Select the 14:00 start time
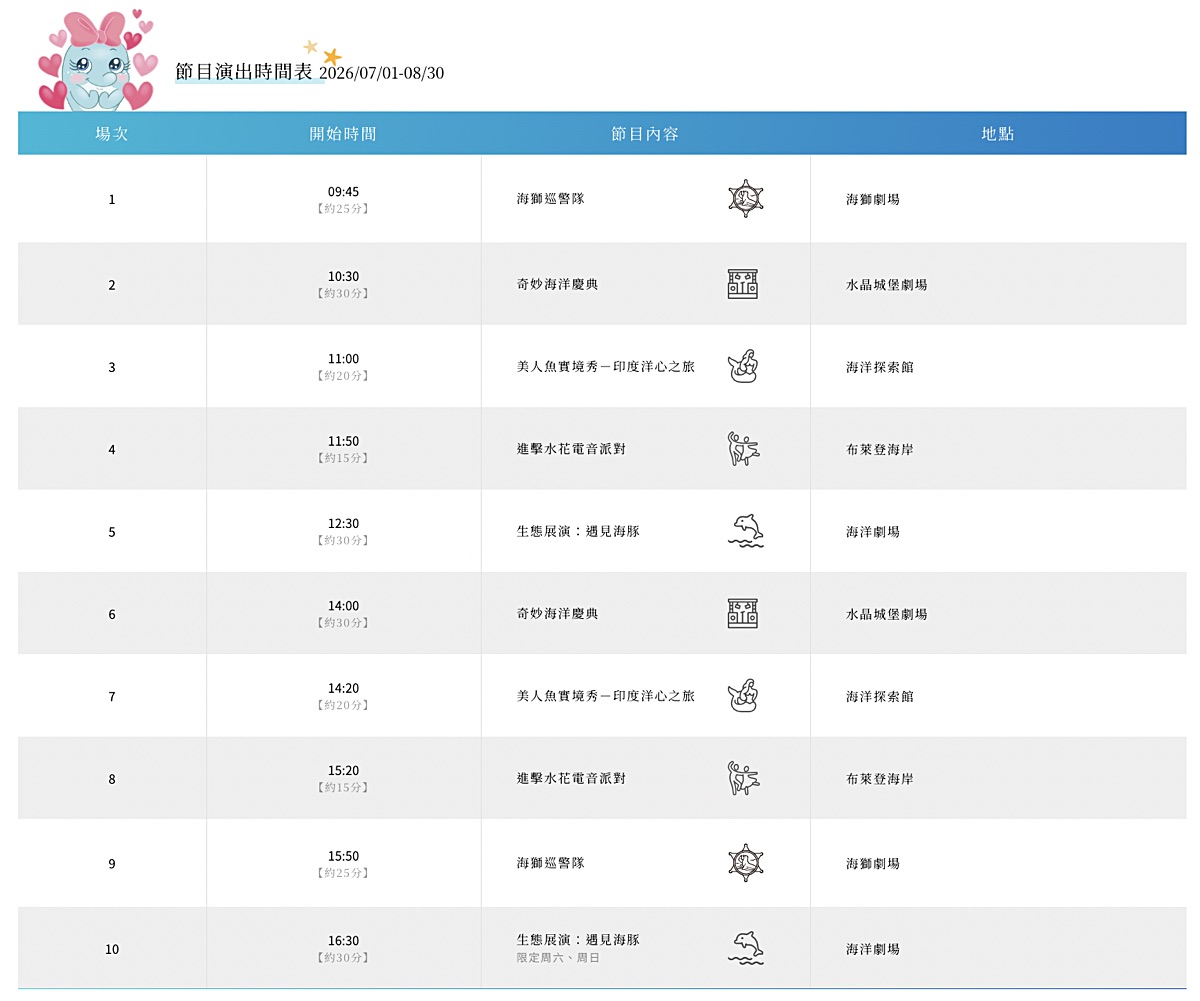This screenshot has width=1200, height=1001. [343, 605]
